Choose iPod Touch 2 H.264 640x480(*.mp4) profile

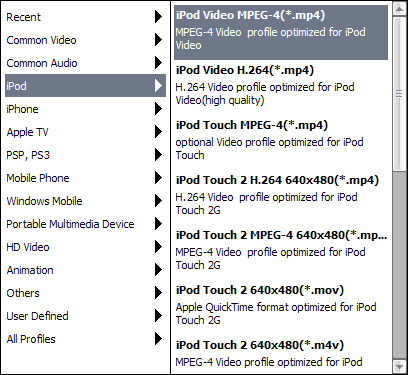pyautogui.click(x=281, y=197)
